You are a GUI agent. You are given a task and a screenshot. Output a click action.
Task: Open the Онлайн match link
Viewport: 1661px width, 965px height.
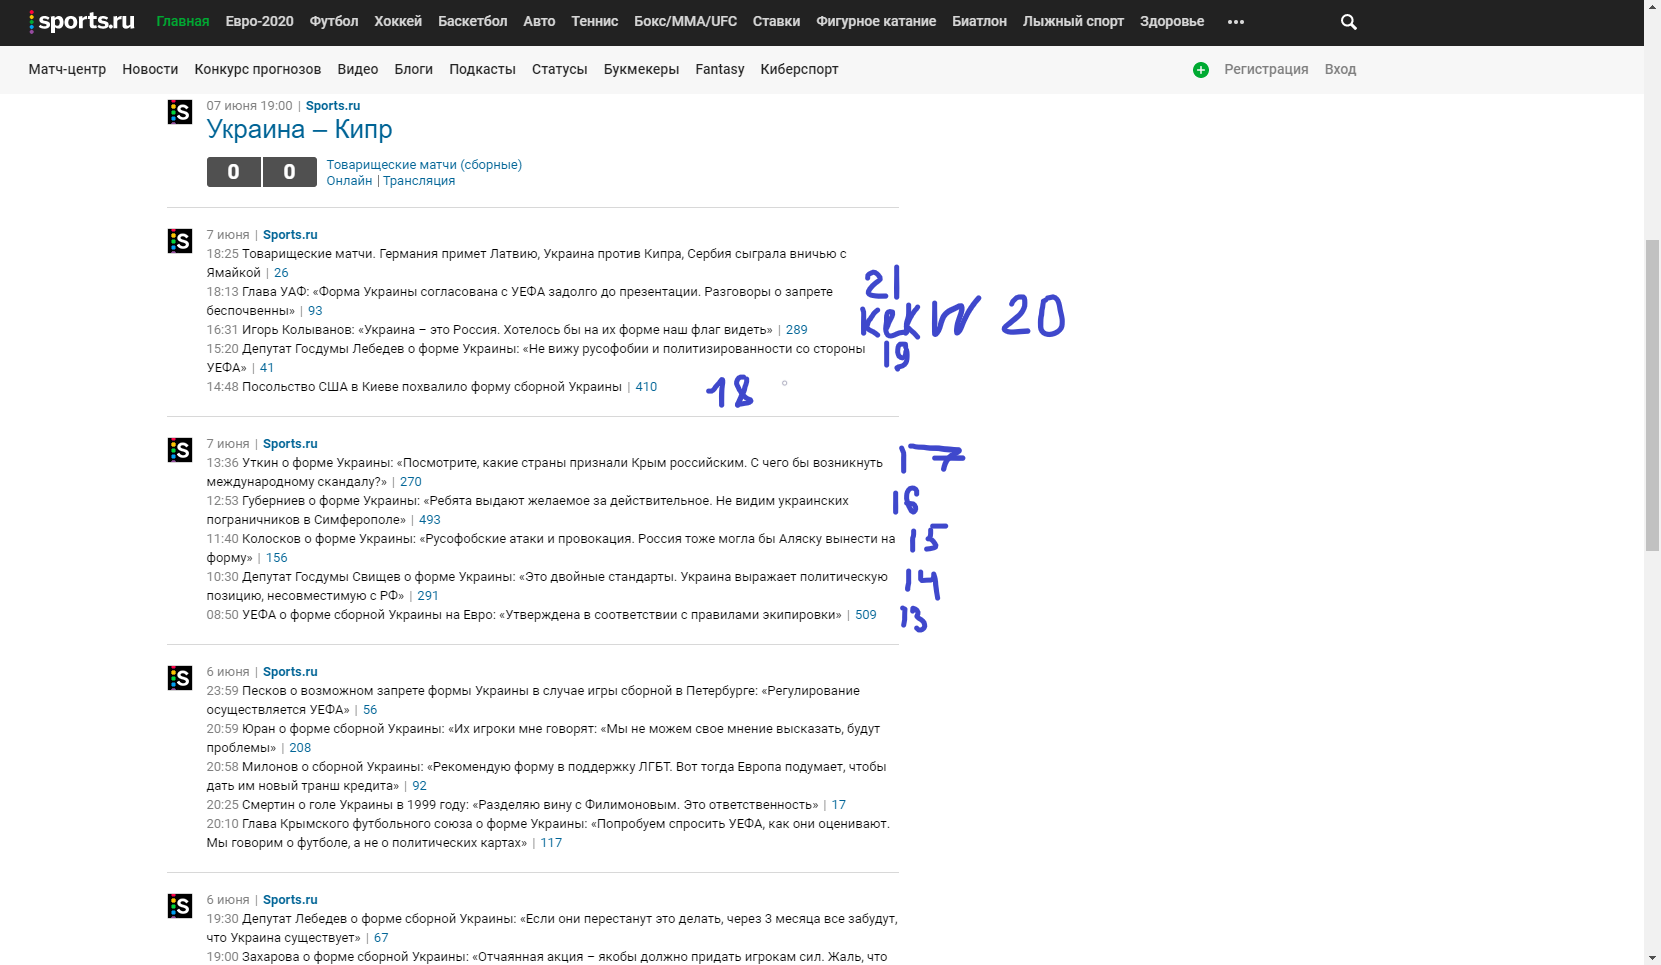click(349, 181)
